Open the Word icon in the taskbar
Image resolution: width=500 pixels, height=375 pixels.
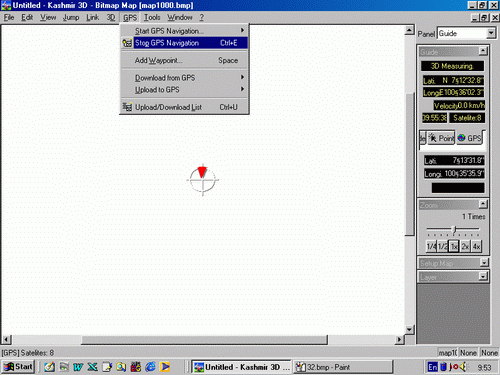(78, 367)
